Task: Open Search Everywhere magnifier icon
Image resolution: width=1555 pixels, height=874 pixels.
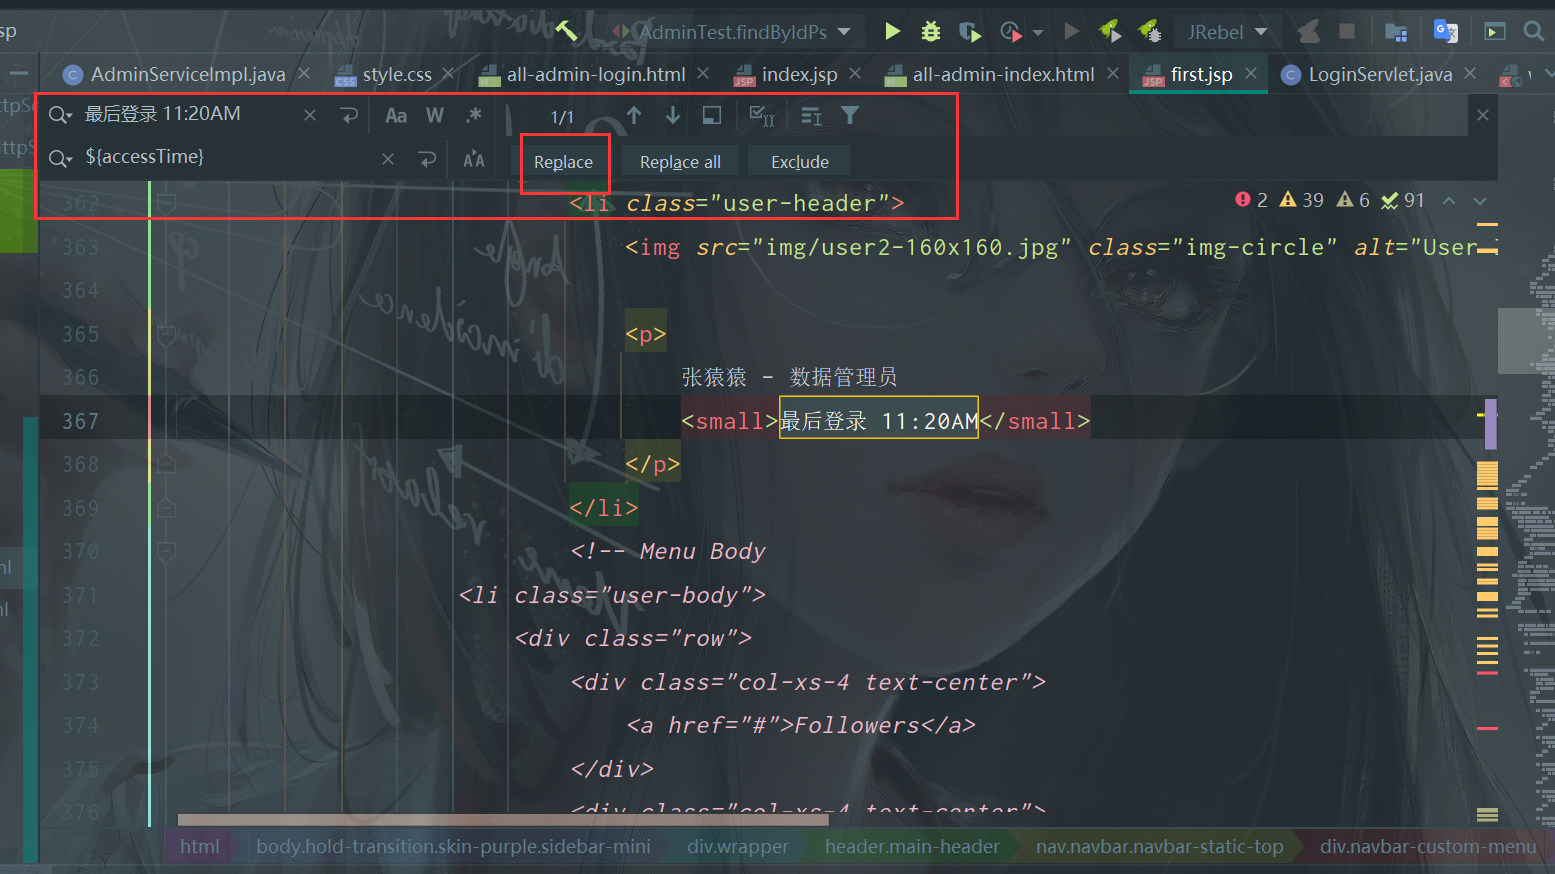Action: [1533, 31]
